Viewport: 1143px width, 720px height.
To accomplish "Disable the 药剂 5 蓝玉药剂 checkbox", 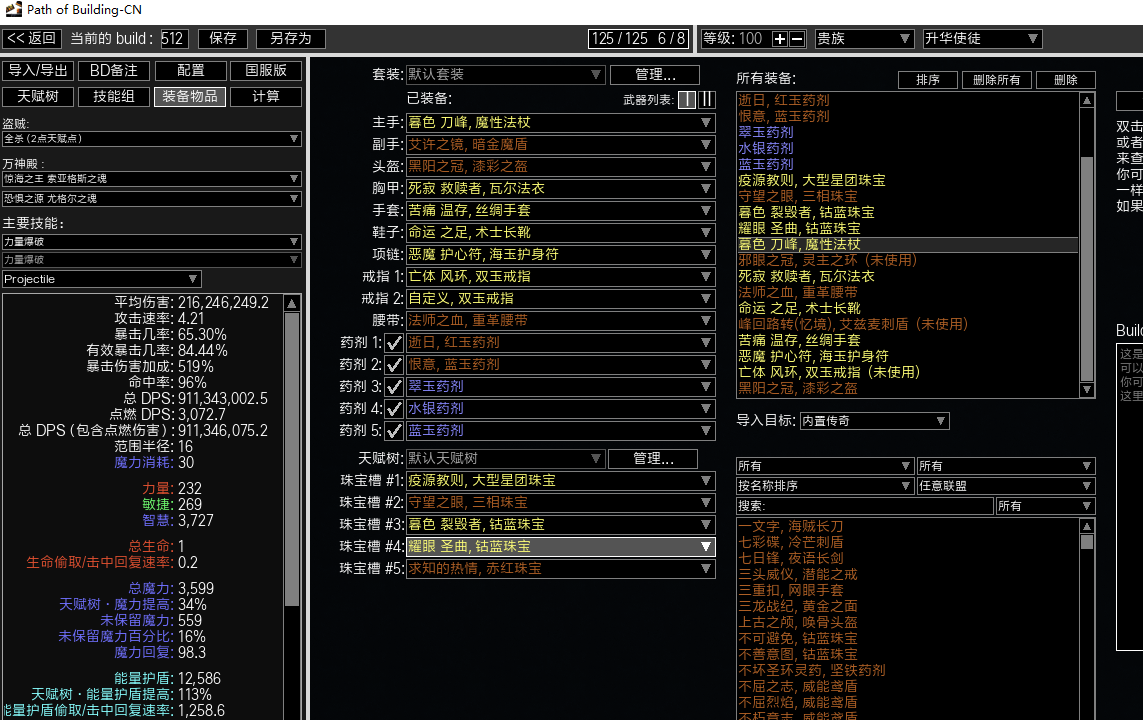I will click(394, 431).
